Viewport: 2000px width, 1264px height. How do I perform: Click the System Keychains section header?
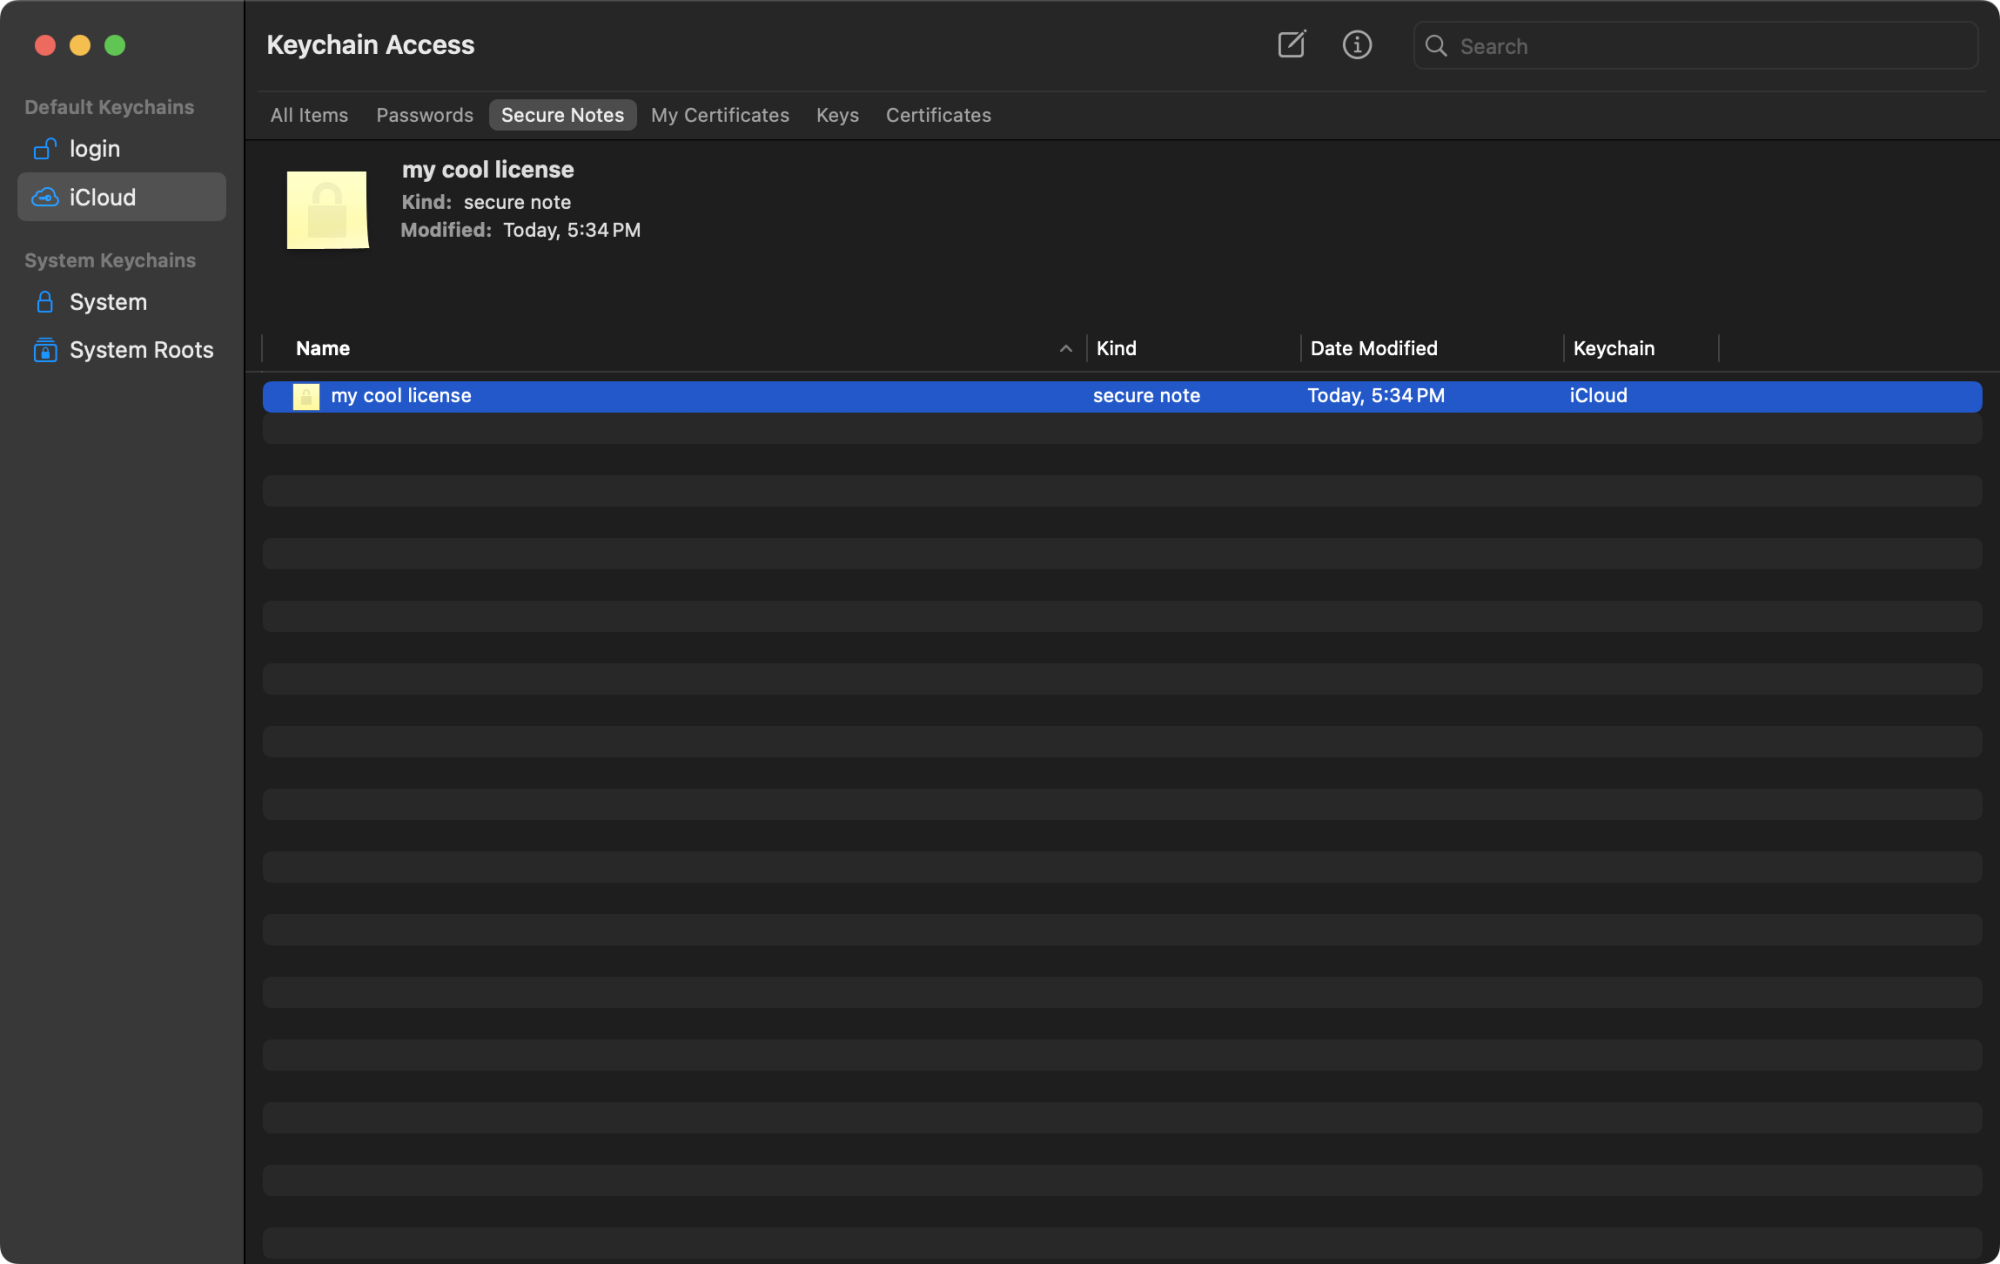(x=110, y=260)
